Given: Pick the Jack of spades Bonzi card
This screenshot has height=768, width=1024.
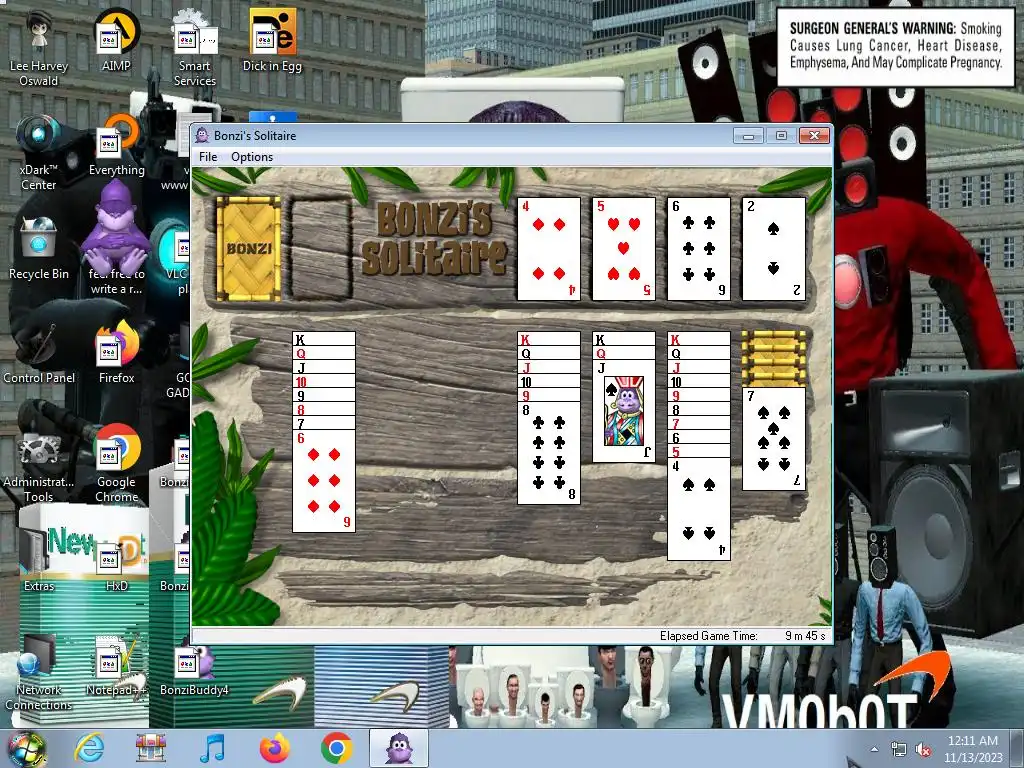Looking at the screenshot, I should coord(624,411).
